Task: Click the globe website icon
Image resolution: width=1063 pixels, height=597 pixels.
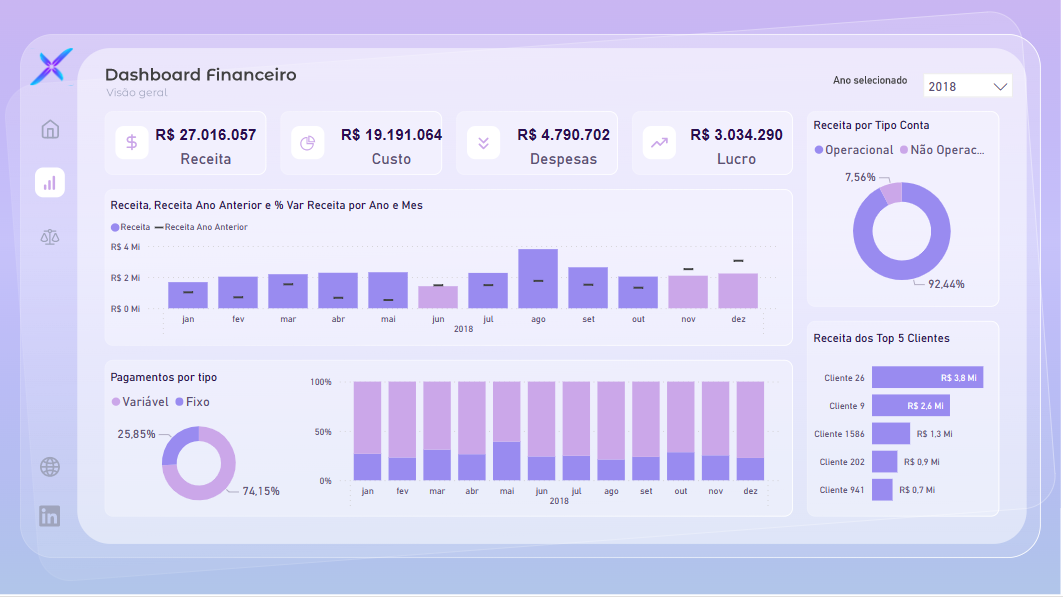Action: (x=50, y=467)
